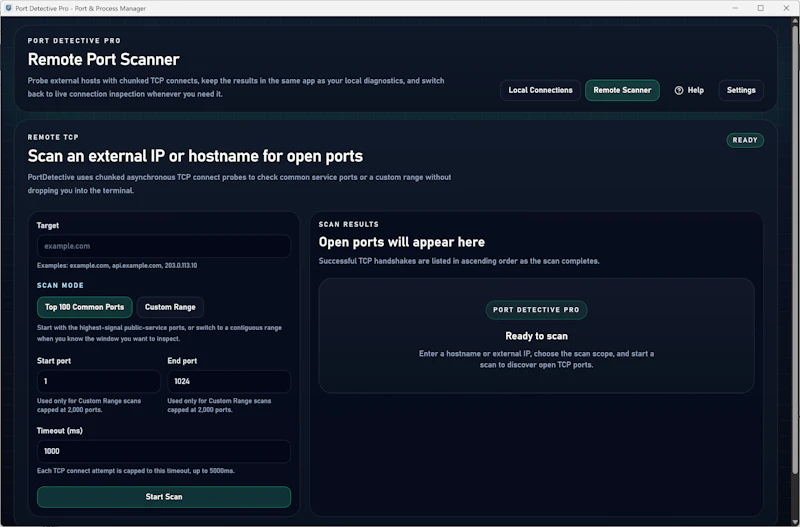
Task: Click the timeout cap hint text
Action: tap(136, 471)
